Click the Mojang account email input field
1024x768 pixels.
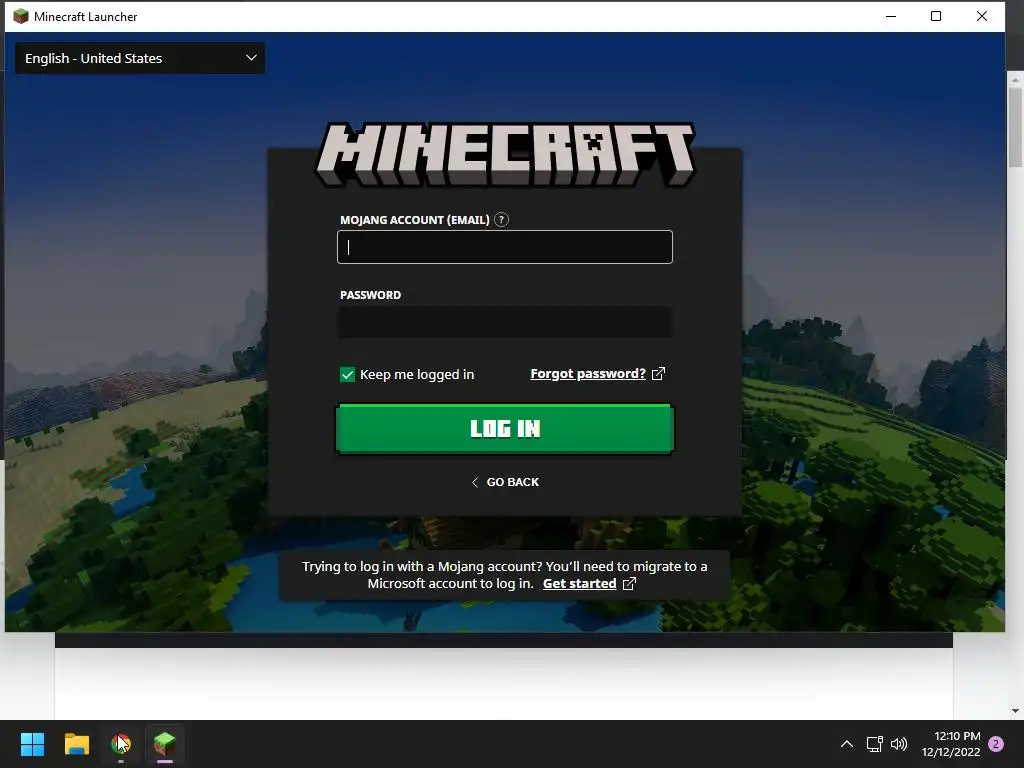pyautogui.click(x=504, y=247)
